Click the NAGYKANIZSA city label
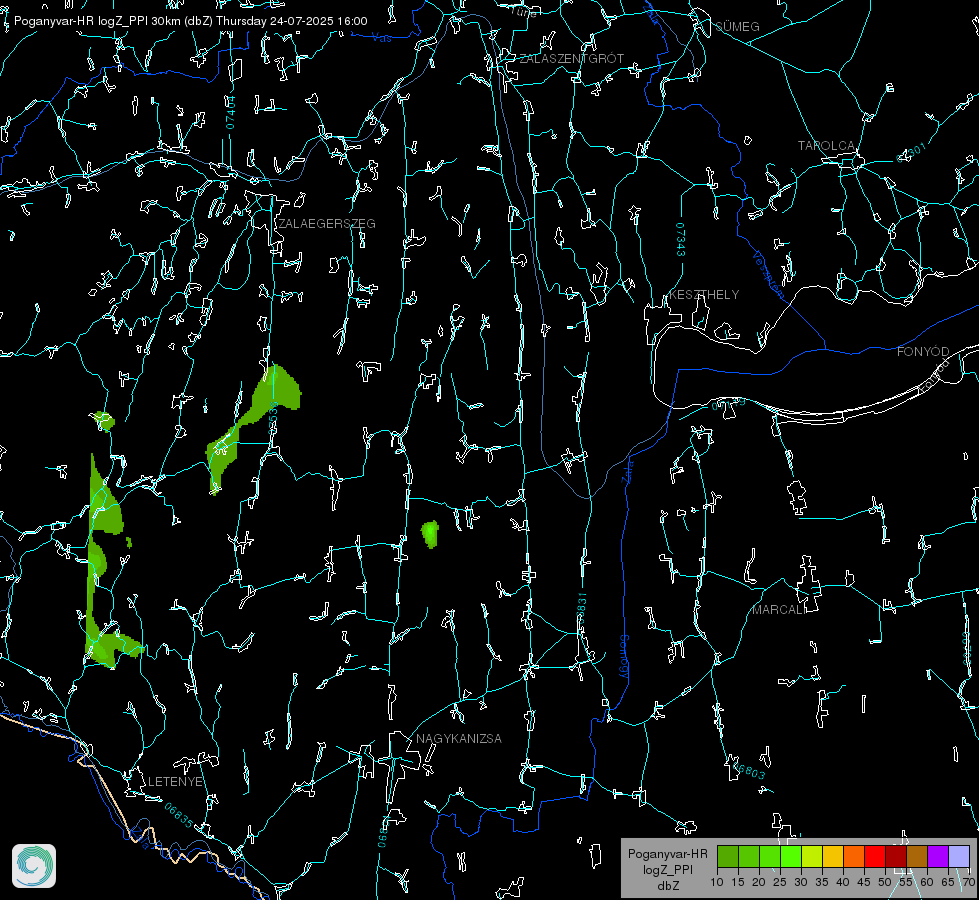979x900 pixels. pos(459,739)
